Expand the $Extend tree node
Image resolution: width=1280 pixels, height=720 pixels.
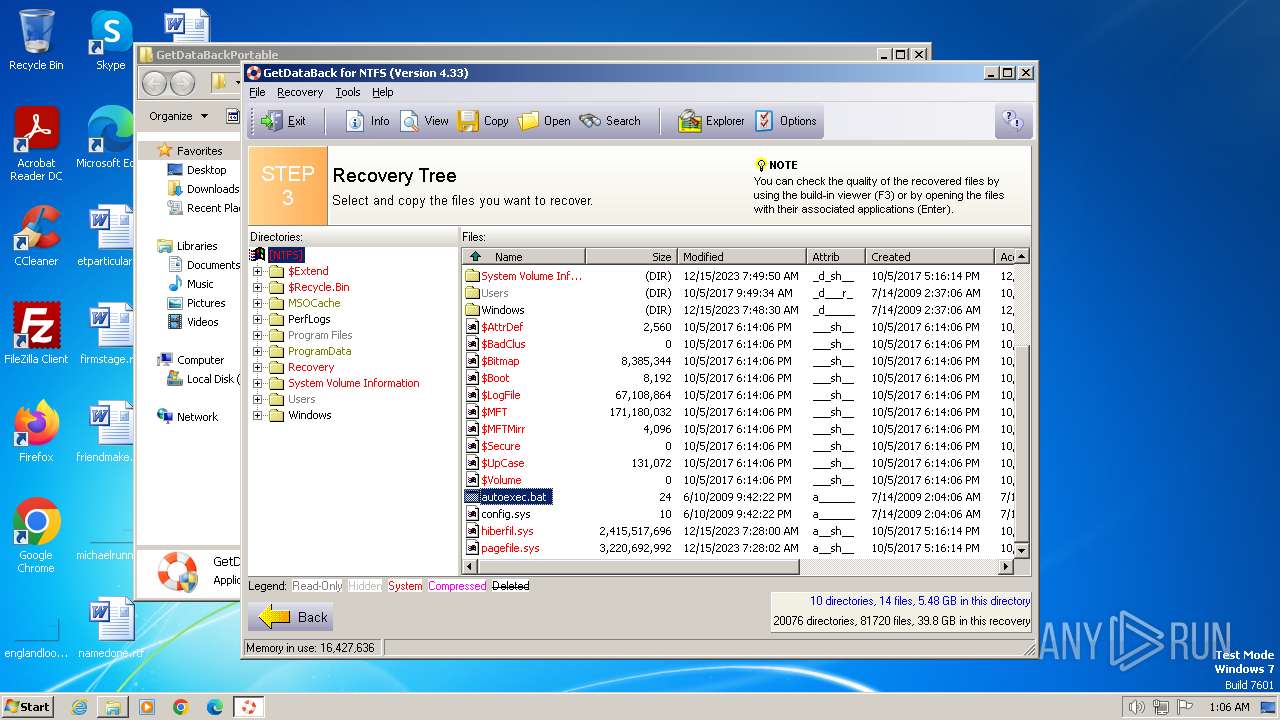click(x=258, y=271)
